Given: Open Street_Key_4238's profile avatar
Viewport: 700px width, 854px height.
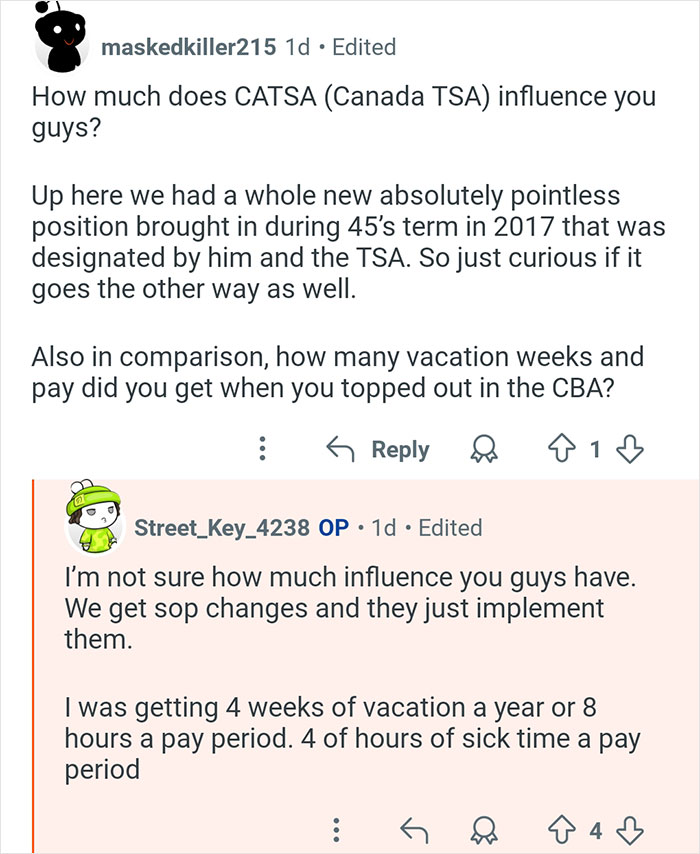Looking at the screenshot, I should click(x=96, y=521).
